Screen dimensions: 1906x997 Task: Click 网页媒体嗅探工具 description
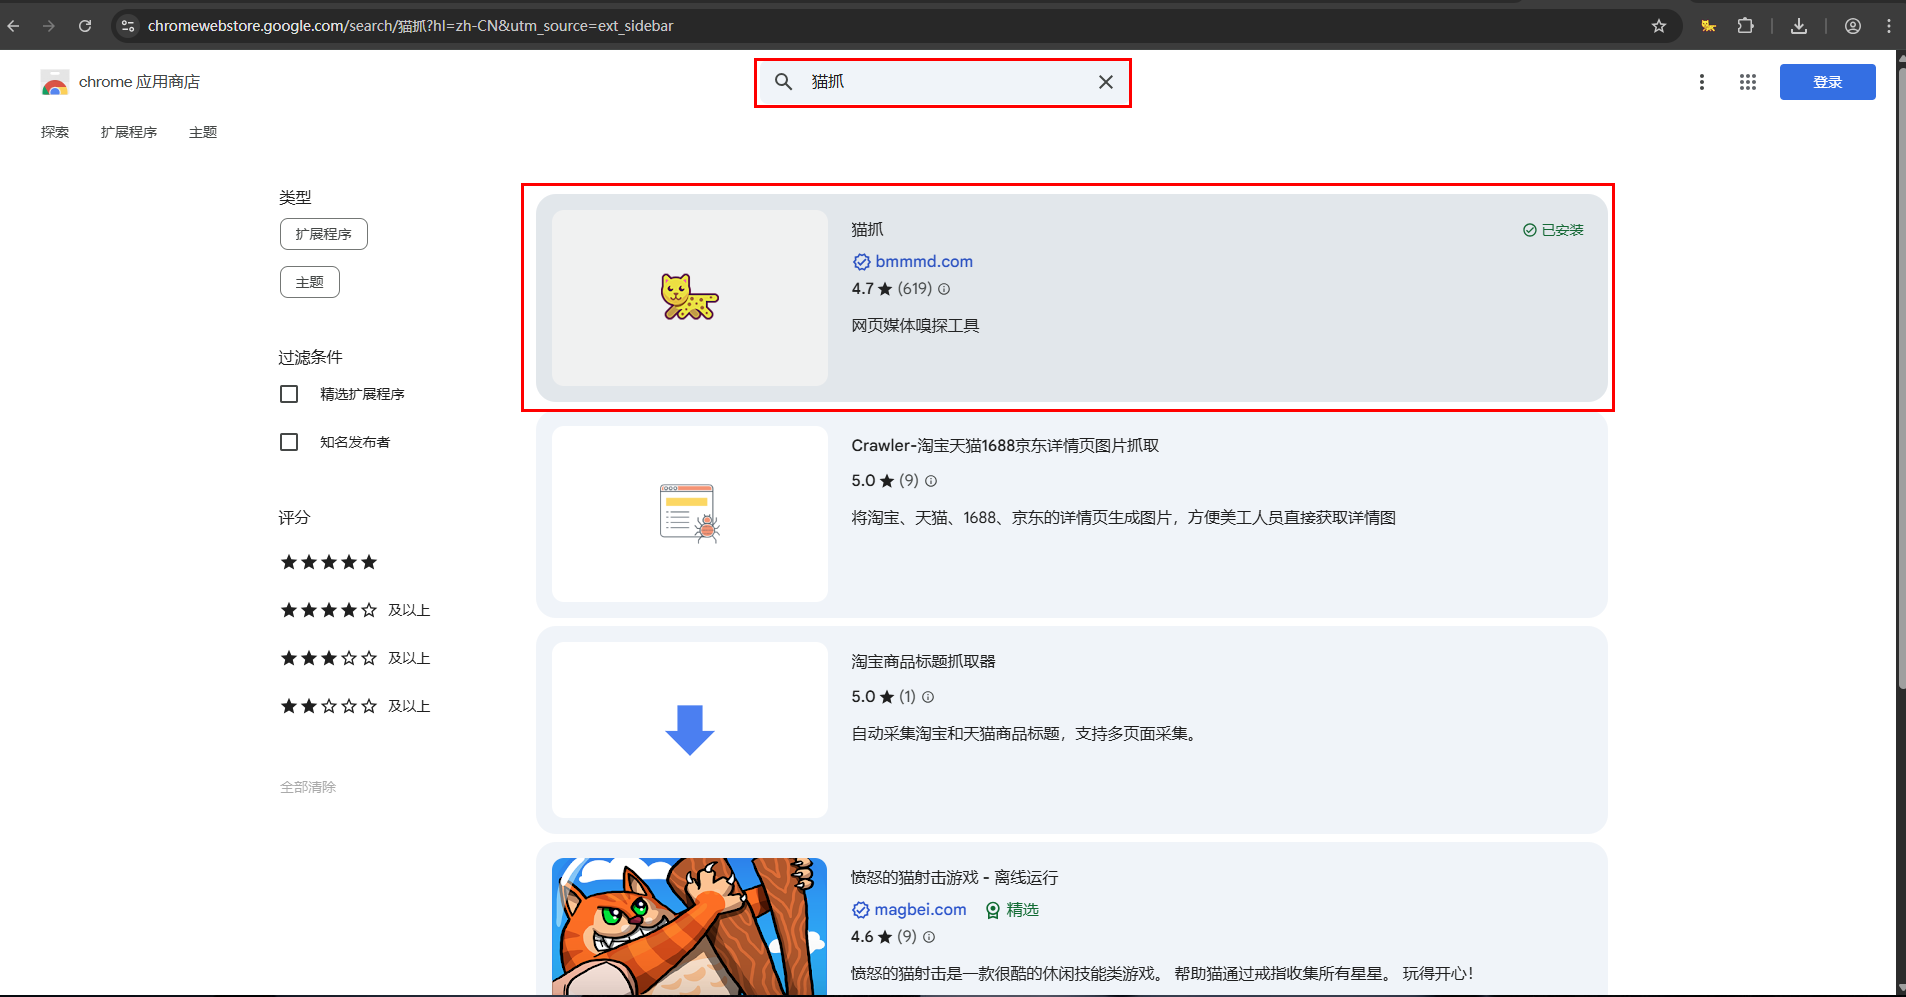click(x=915, y=326)
